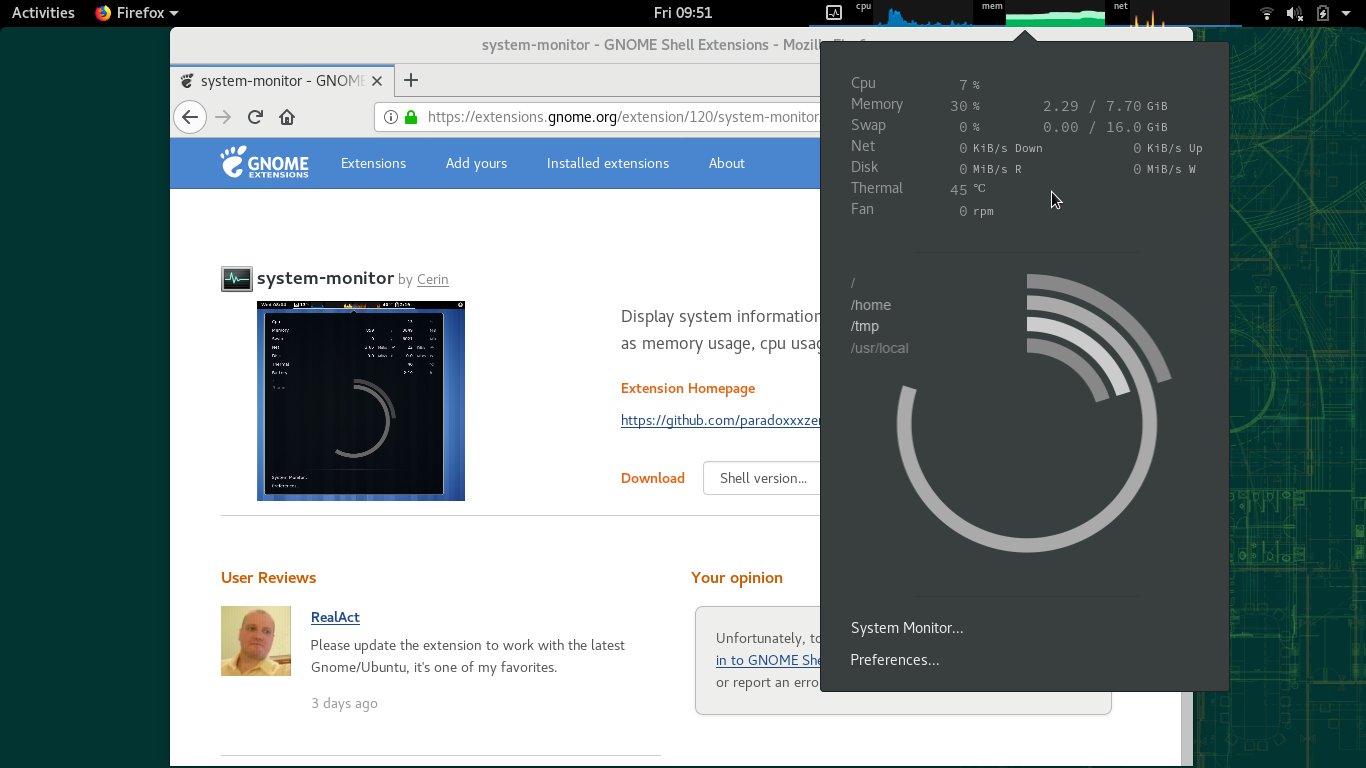This screenshot has width=1366, height=768.
Task: Expand the system menu arrow in the top bar
Action: (1346, 13)
